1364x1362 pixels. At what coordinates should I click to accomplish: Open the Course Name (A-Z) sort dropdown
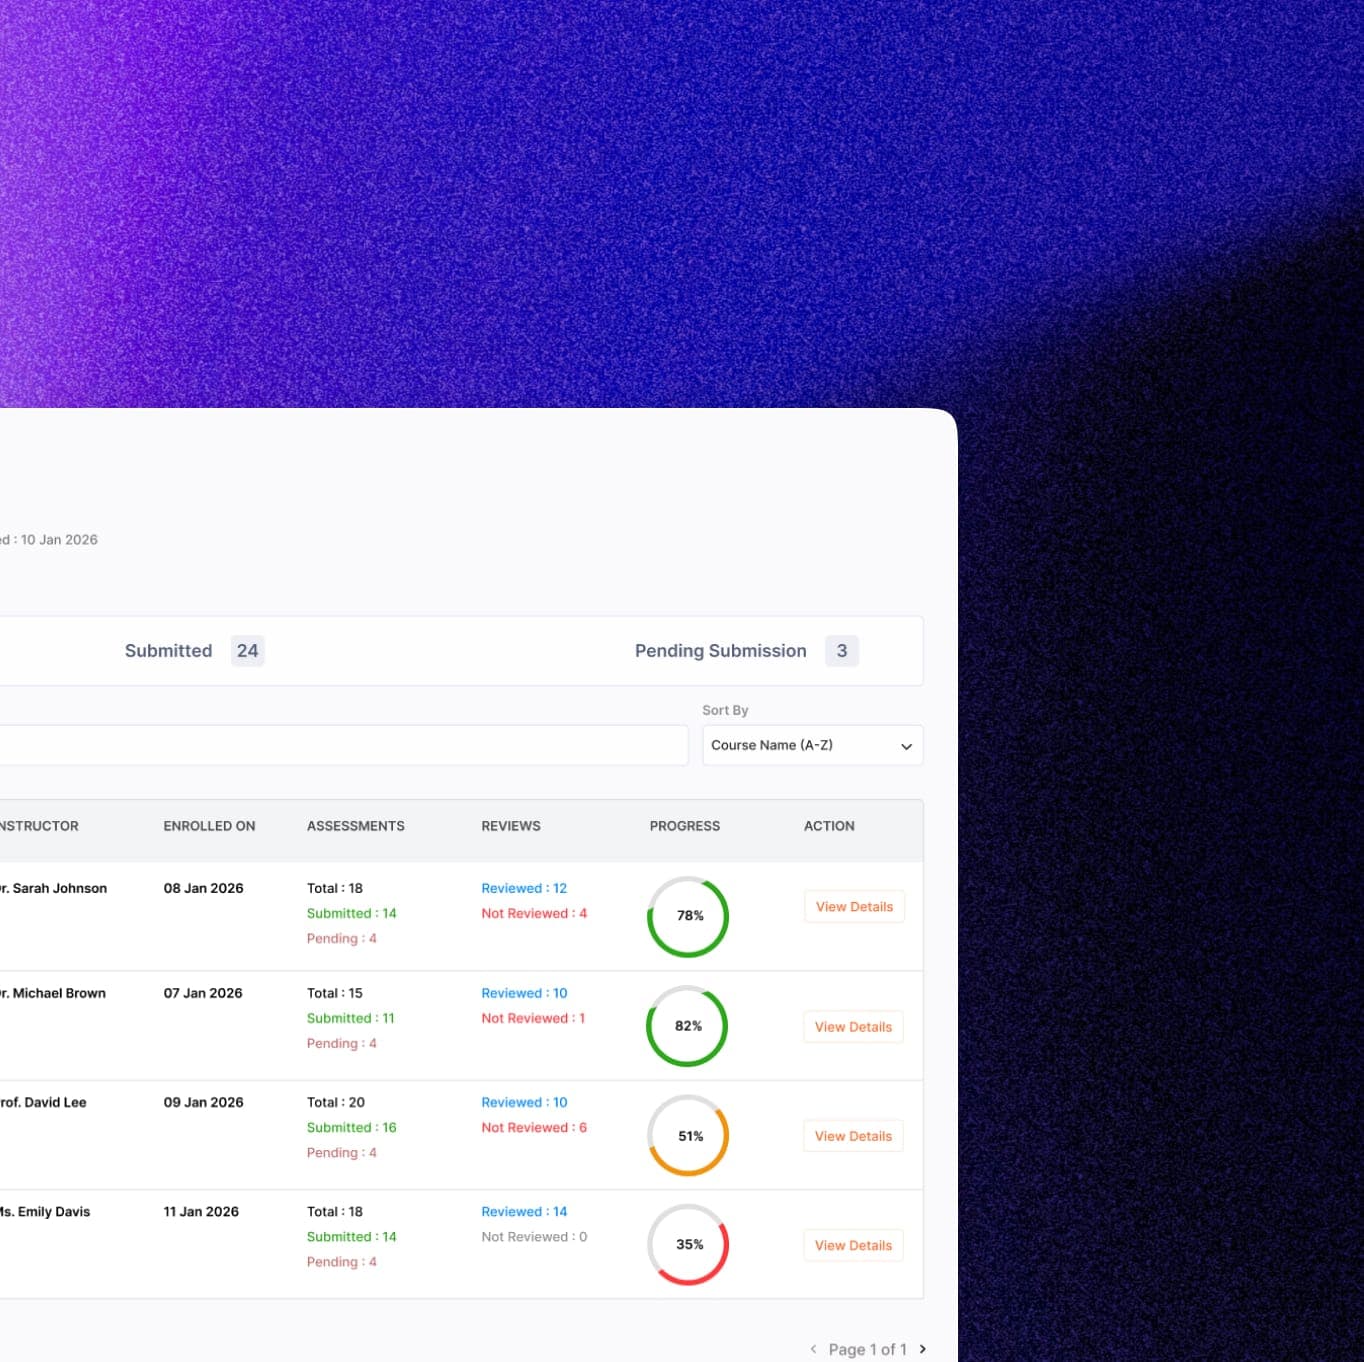[812, 745]
